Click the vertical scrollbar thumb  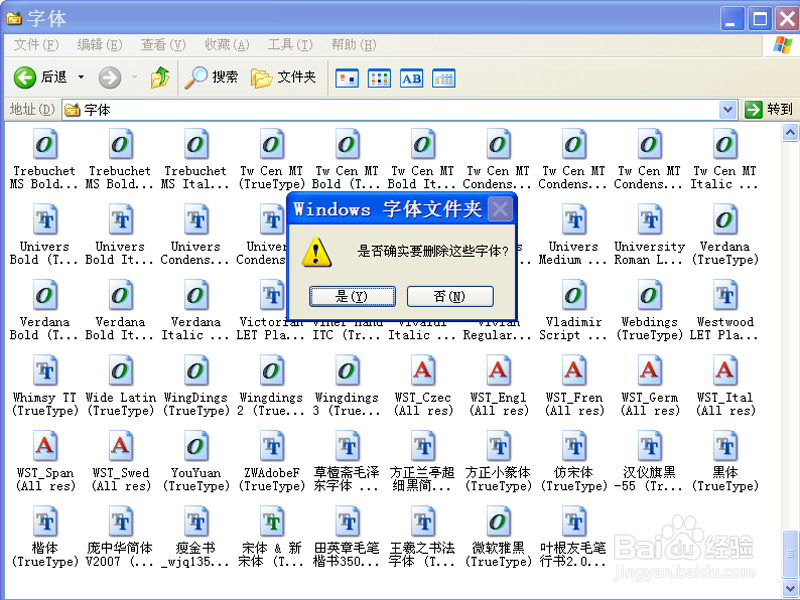coord(790,555)
